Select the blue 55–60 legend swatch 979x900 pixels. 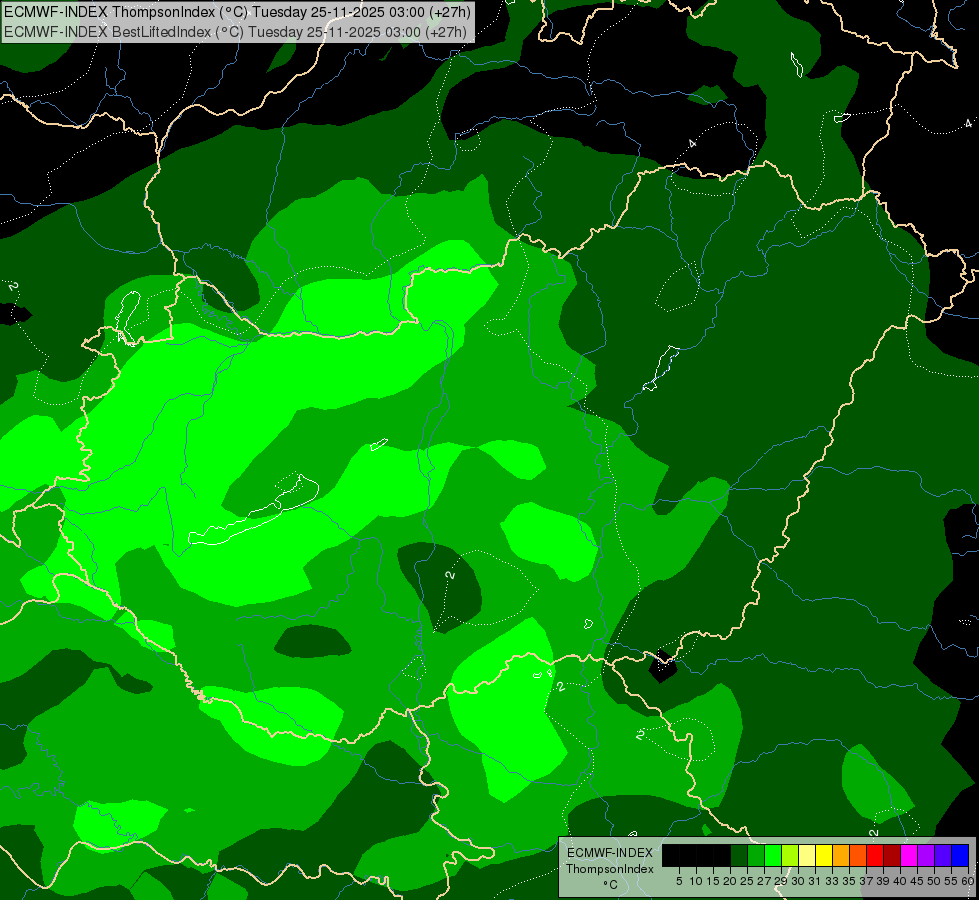click(960, 855)
